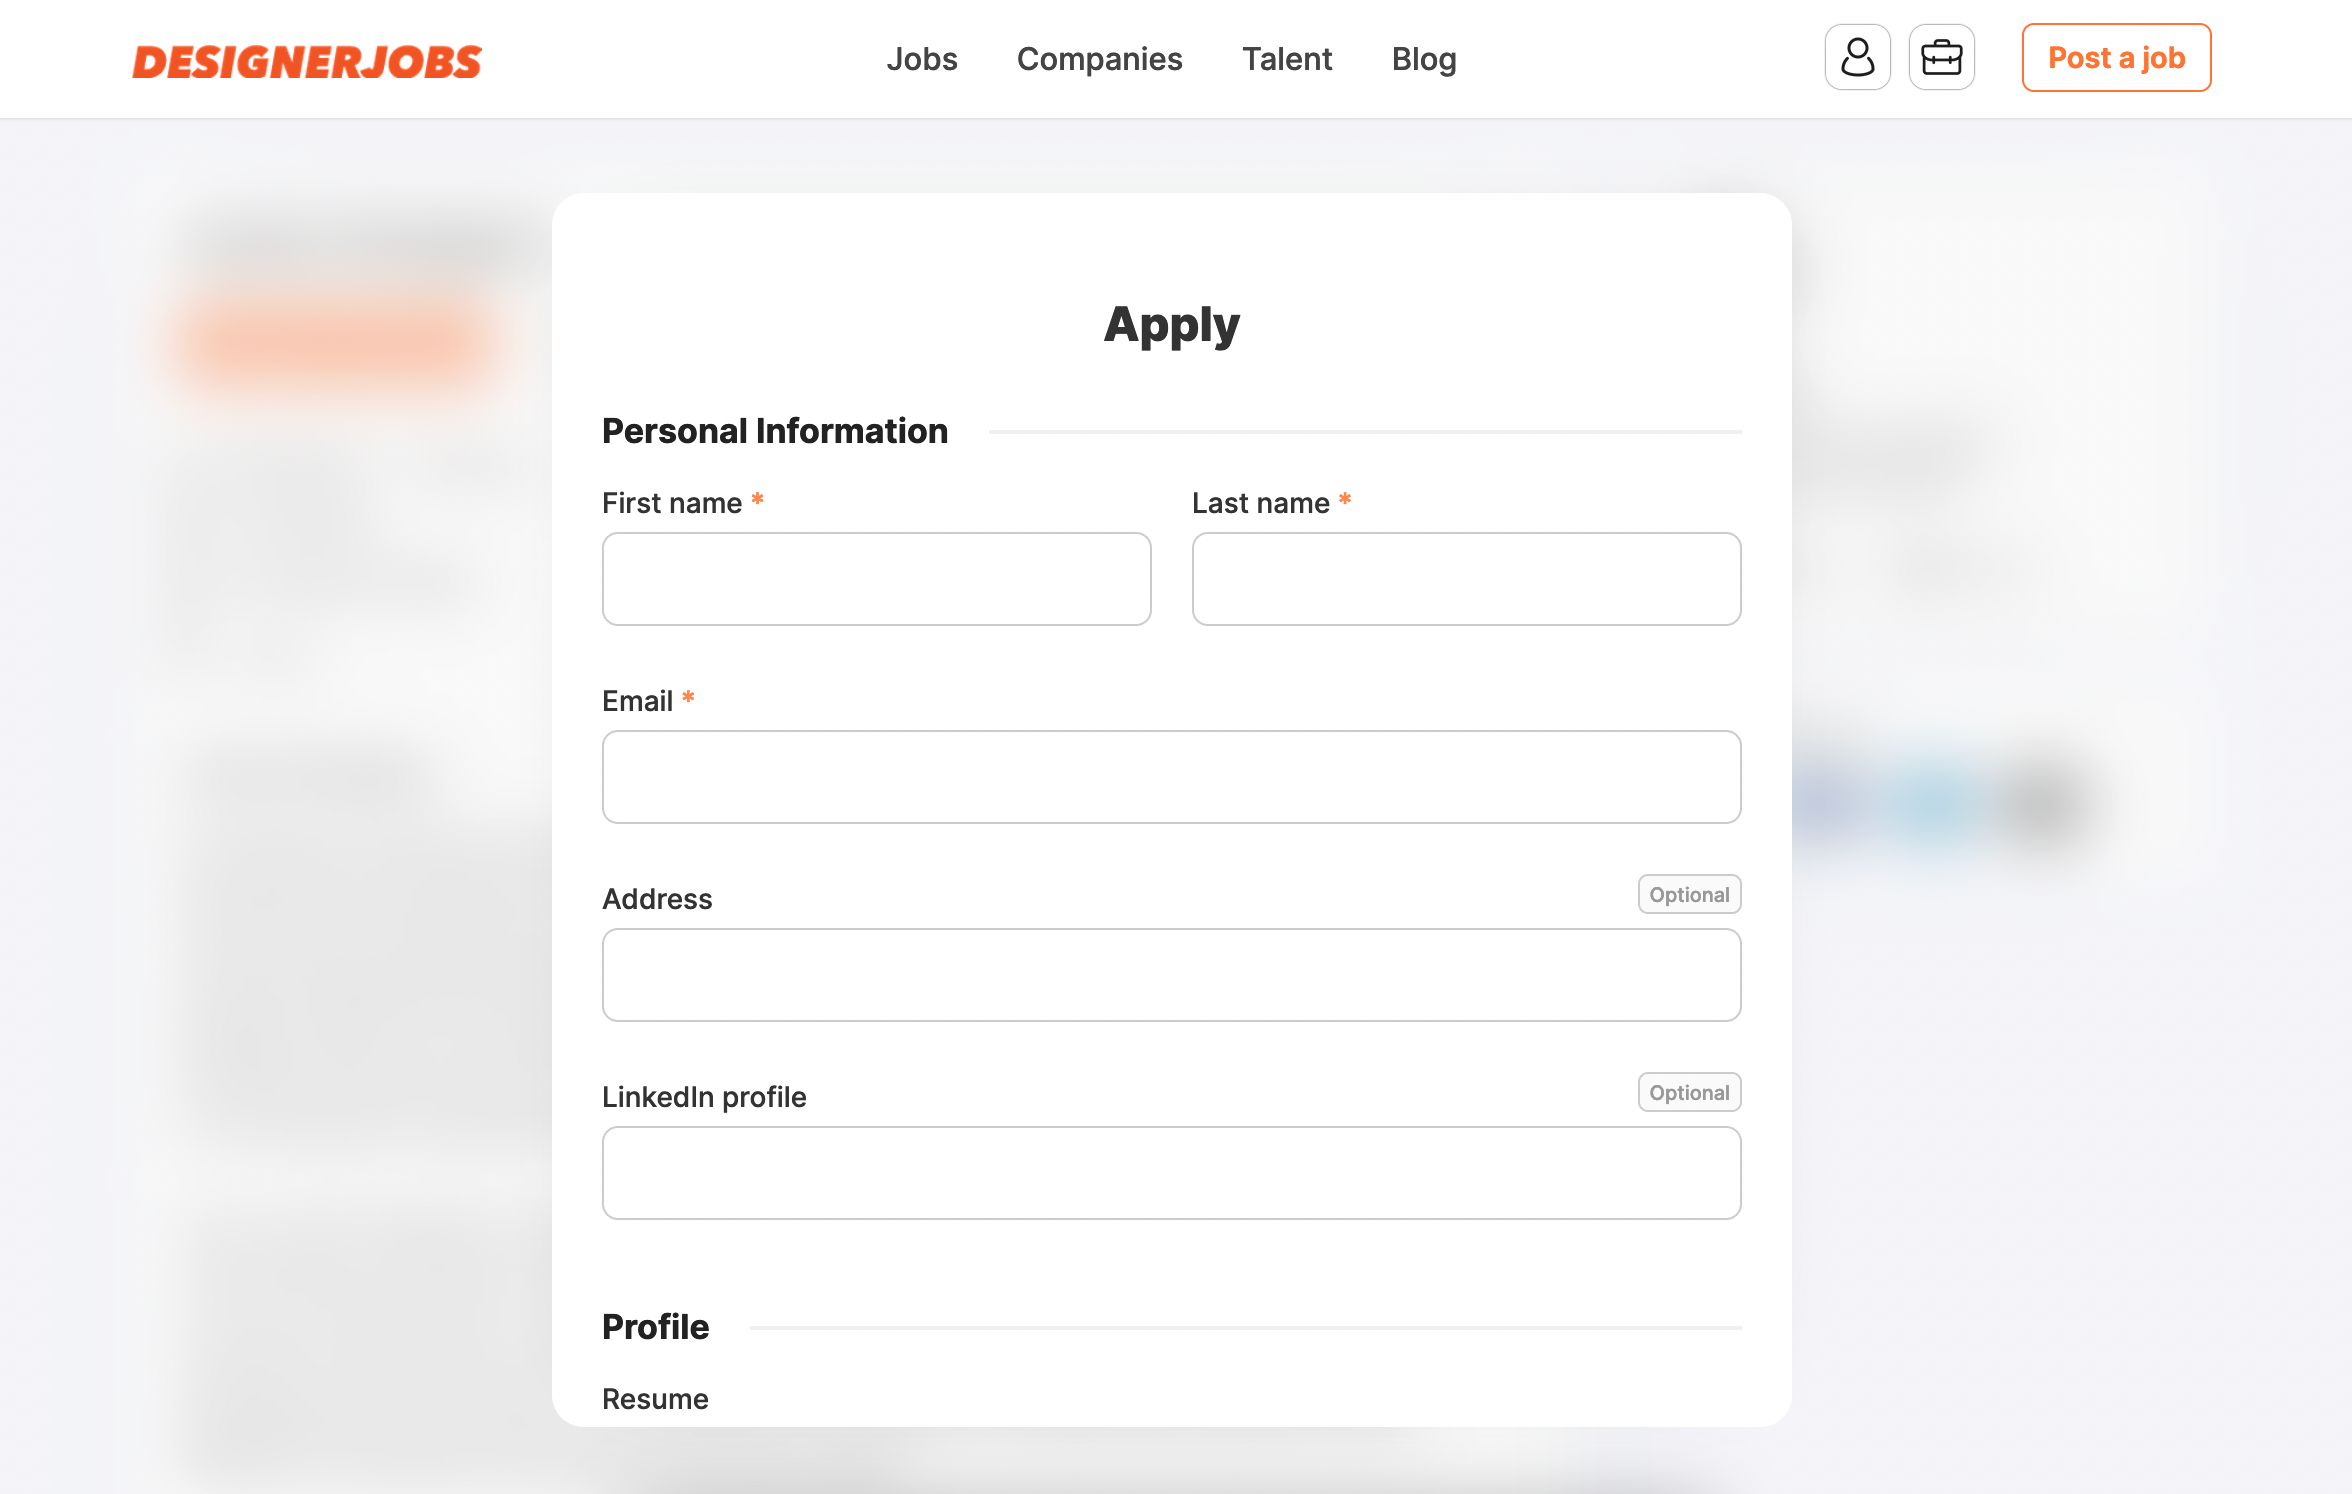This screenshot has height=1494, width=2352.
Task: Click the briefcase icon in header
Action: pyautogui.click(x=1941, y=58)
